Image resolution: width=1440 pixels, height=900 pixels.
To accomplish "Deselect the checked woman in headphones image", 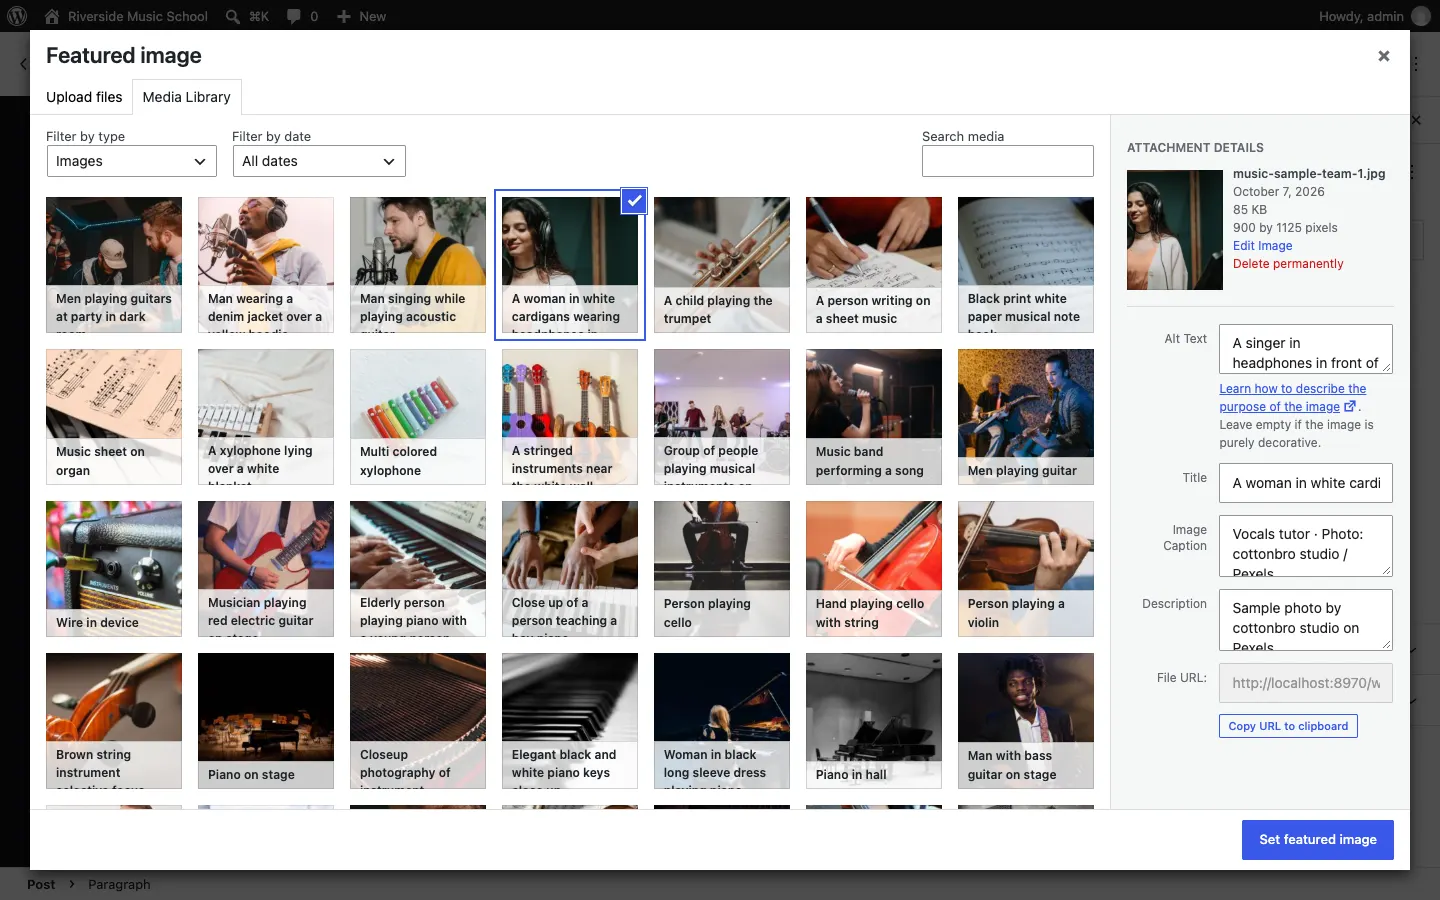I will [x=634, y=201].
